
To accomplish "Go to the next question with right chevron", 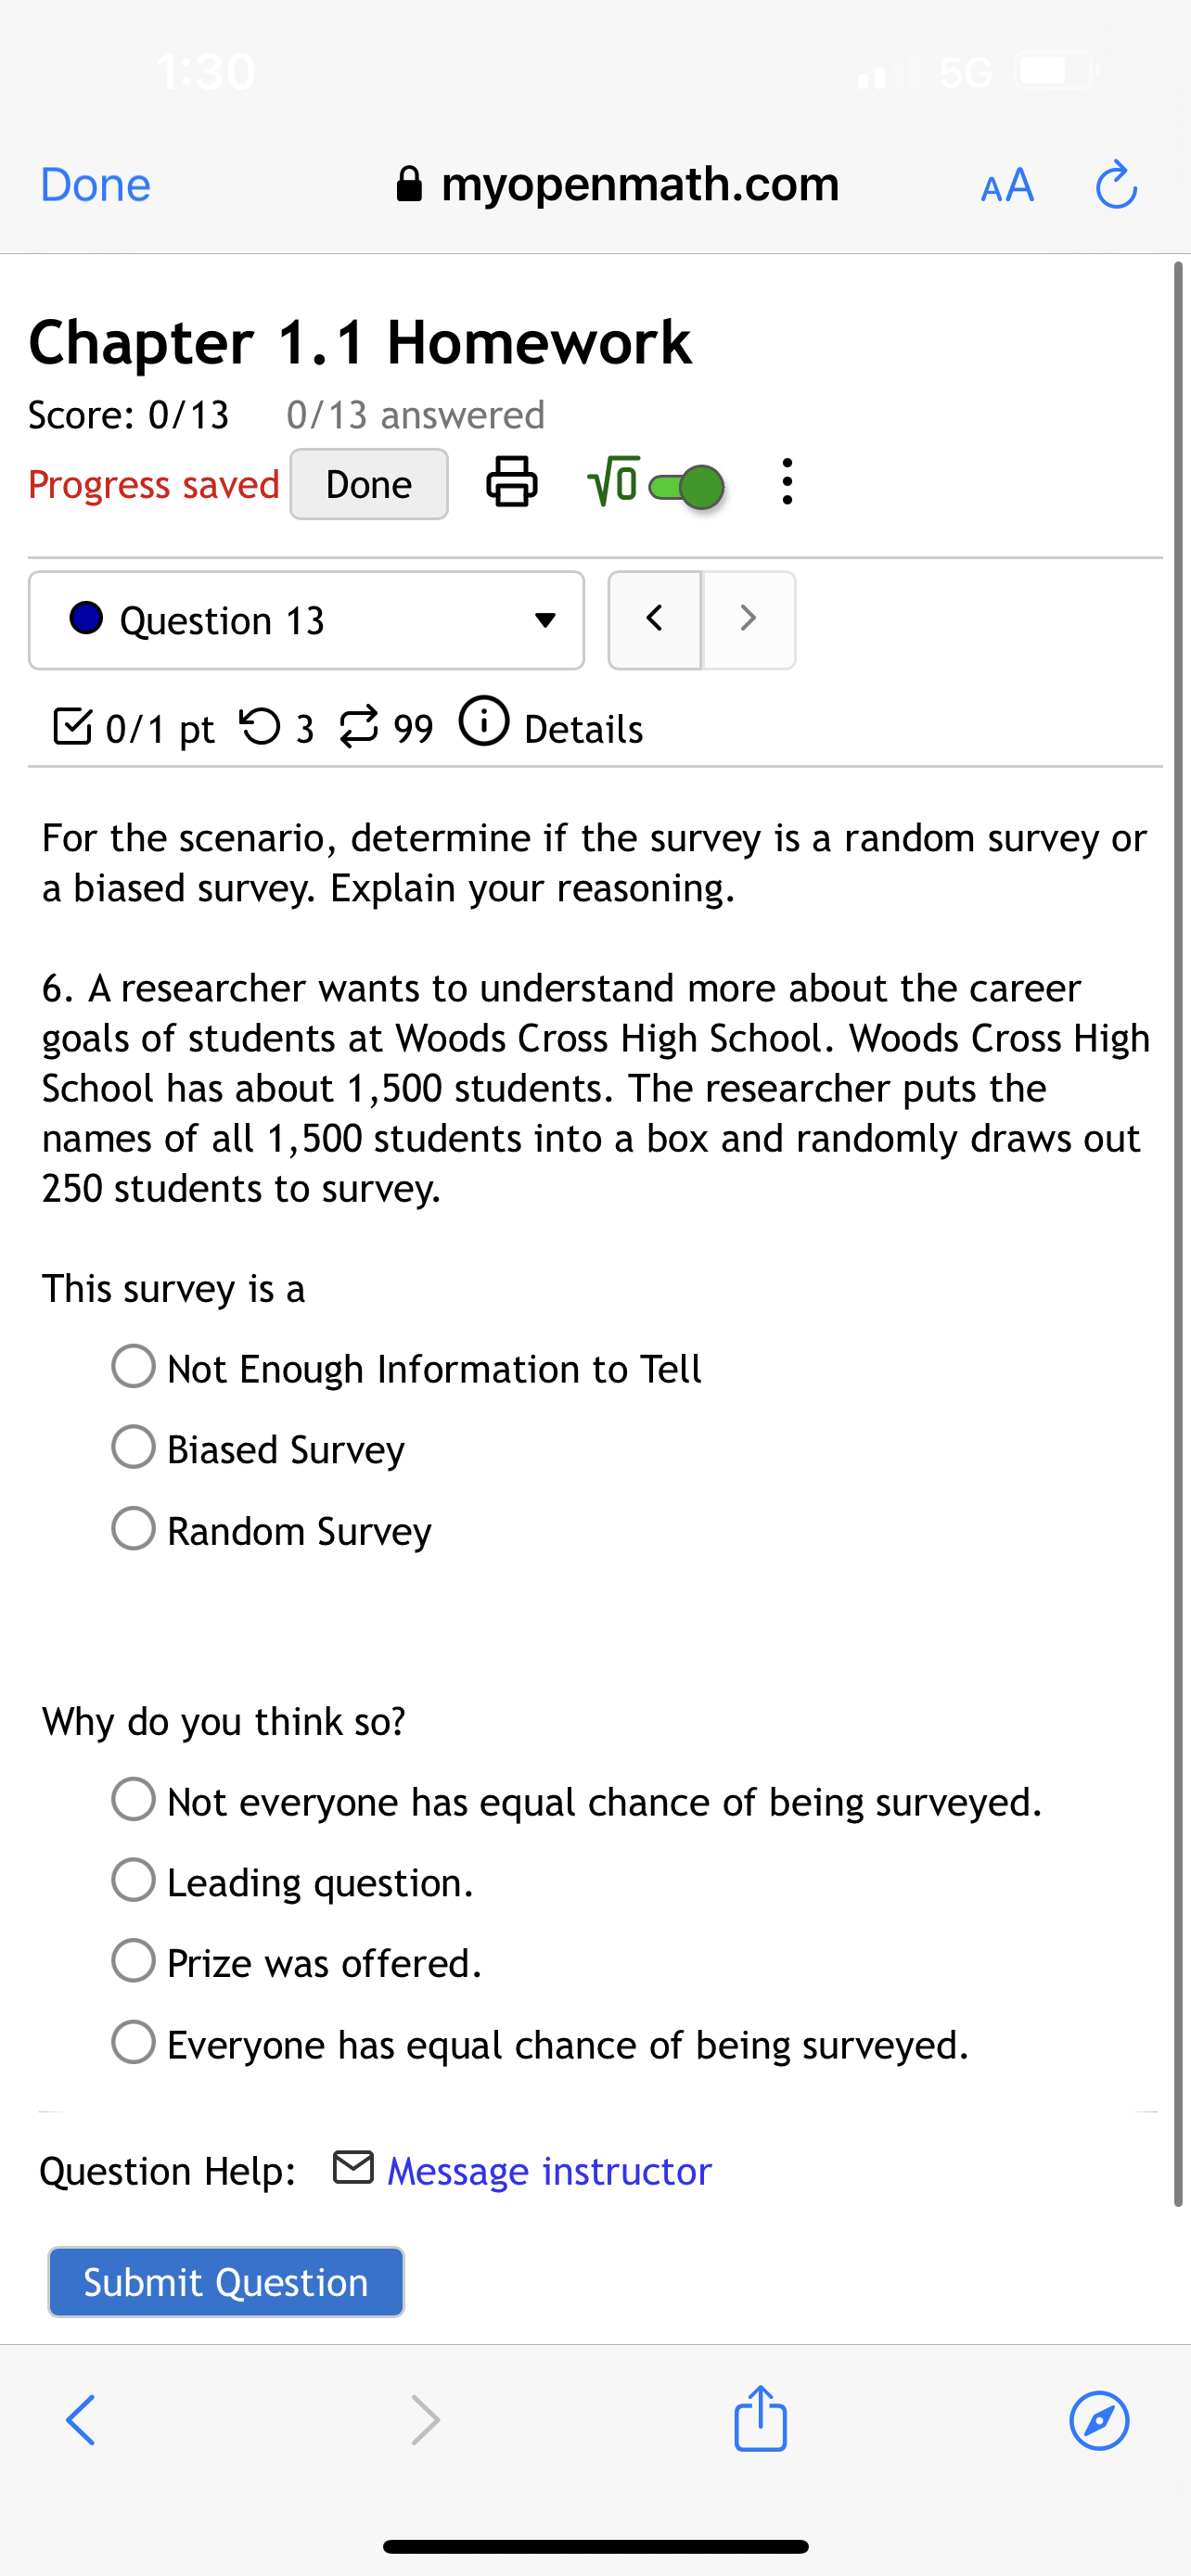I will point(748,619).
